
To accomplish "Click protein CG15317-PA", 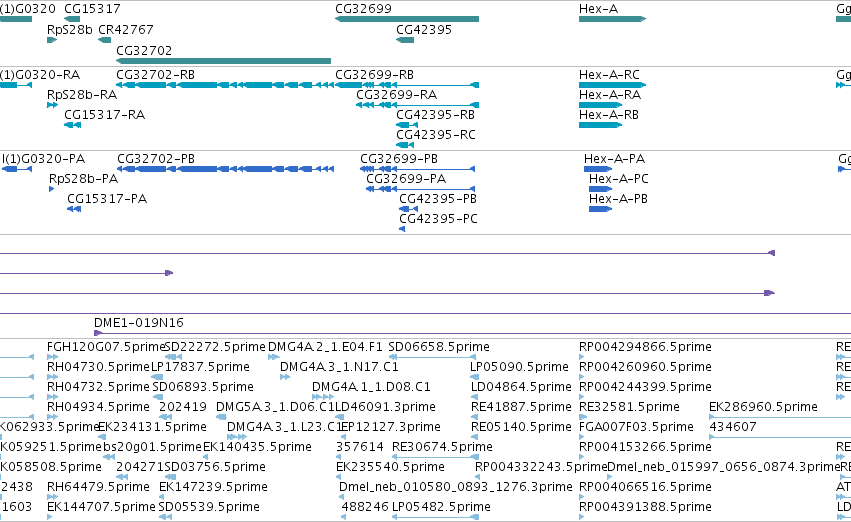I will 107,199.
